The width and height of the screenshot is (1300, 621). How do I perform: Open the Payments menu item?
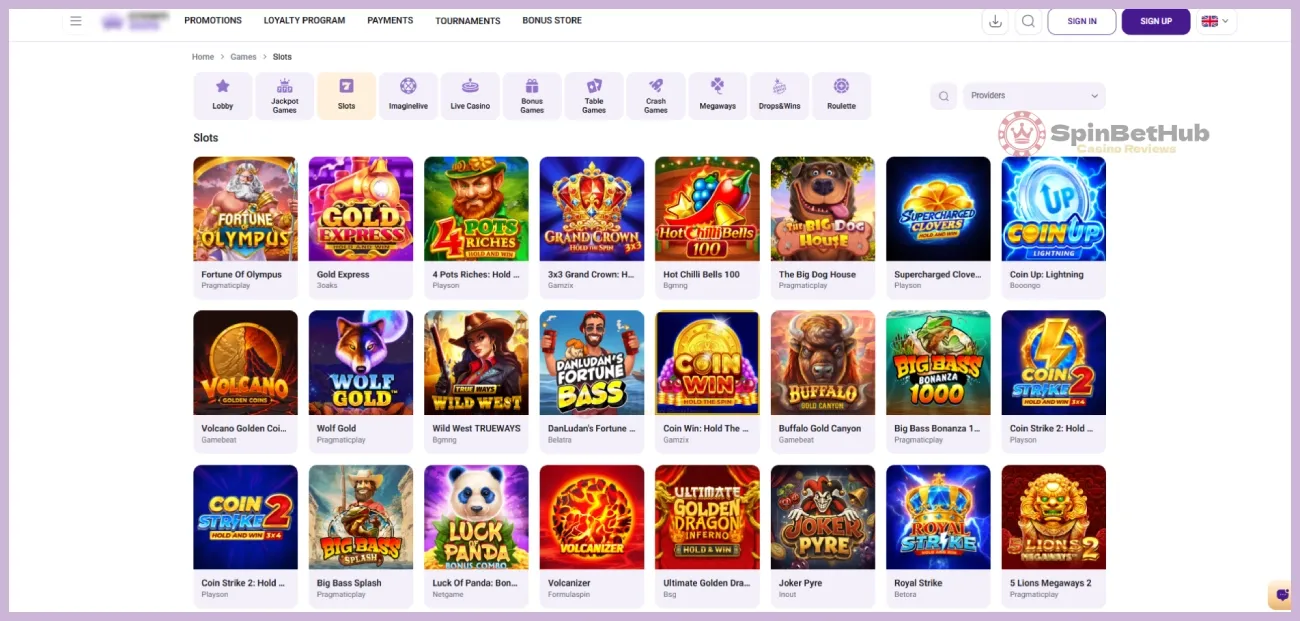(x=390, y=21)
